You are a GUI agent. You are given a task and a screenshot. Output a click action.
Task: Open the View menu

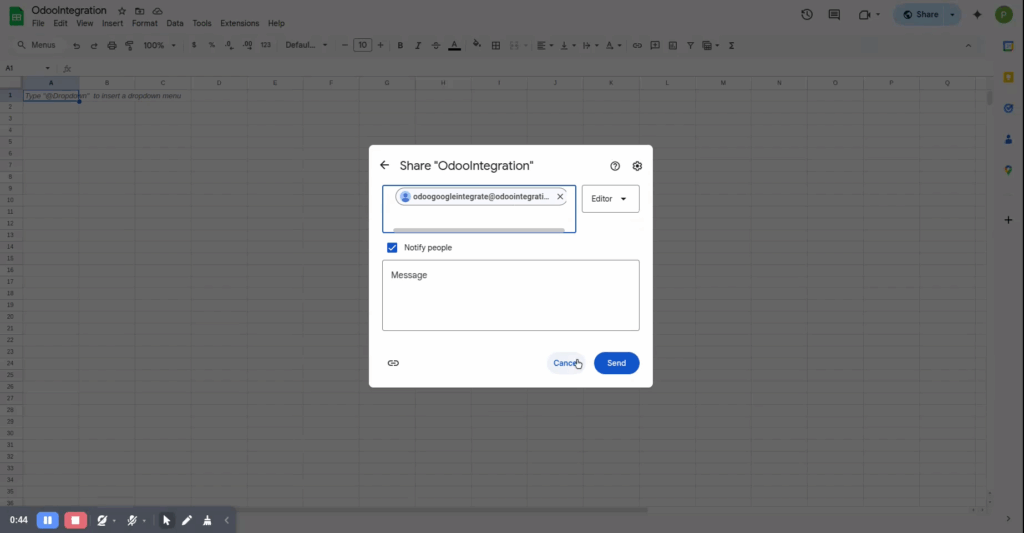84,24
